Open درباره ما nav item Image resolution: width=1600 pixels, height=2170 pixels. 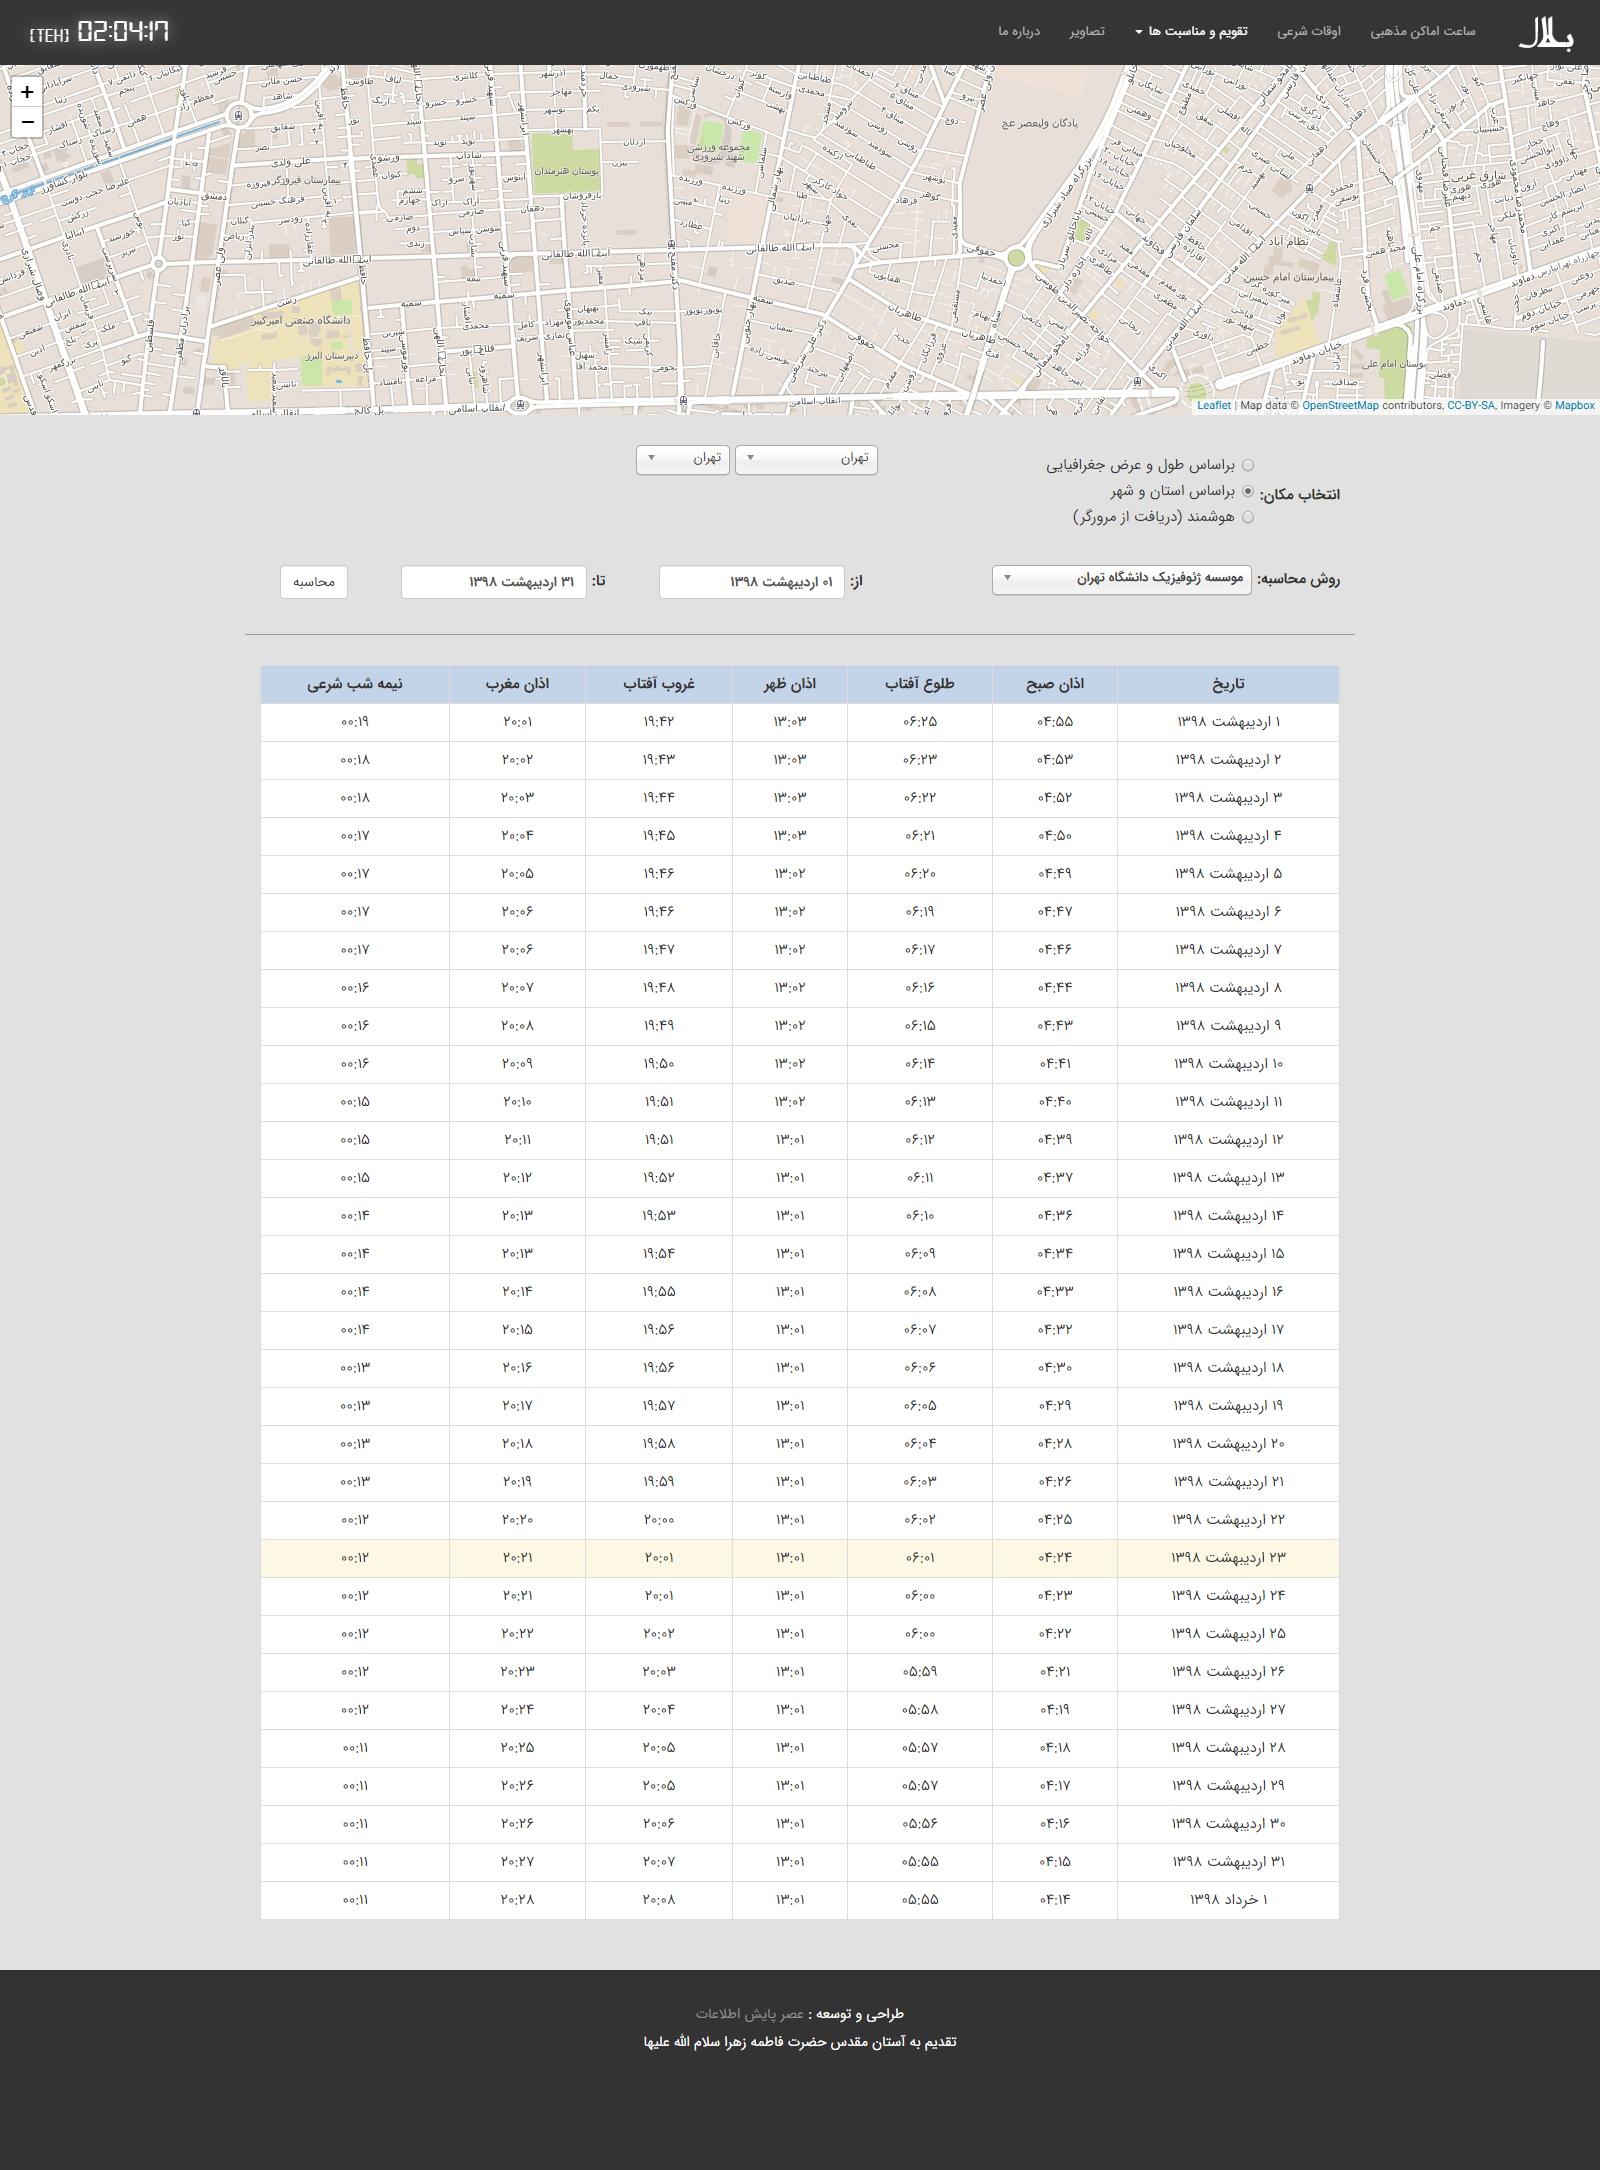[1019, 32]
